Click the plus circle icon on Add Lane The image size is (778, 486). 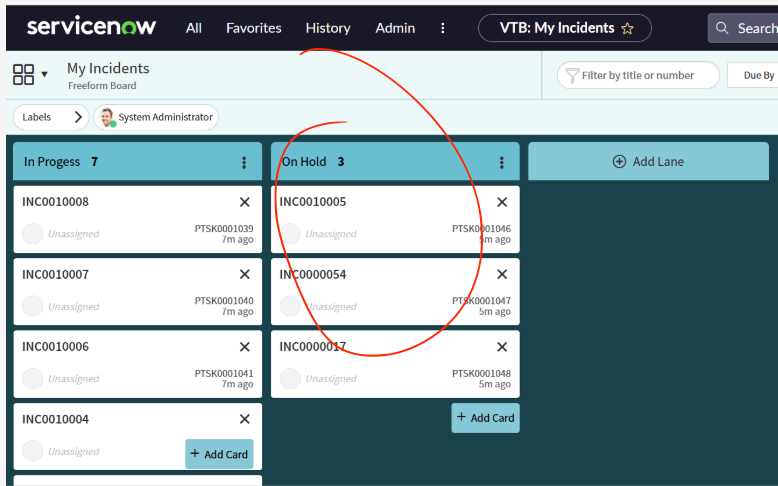(x=619, y=161)
